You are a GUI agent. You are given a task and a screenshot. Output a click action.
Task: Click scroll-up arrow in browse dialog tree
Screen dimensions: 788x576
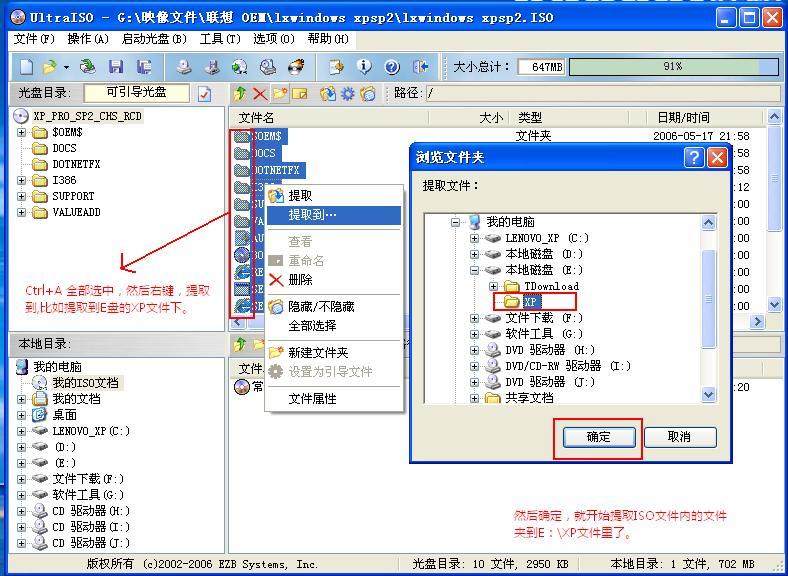click(x=709, y=223)
